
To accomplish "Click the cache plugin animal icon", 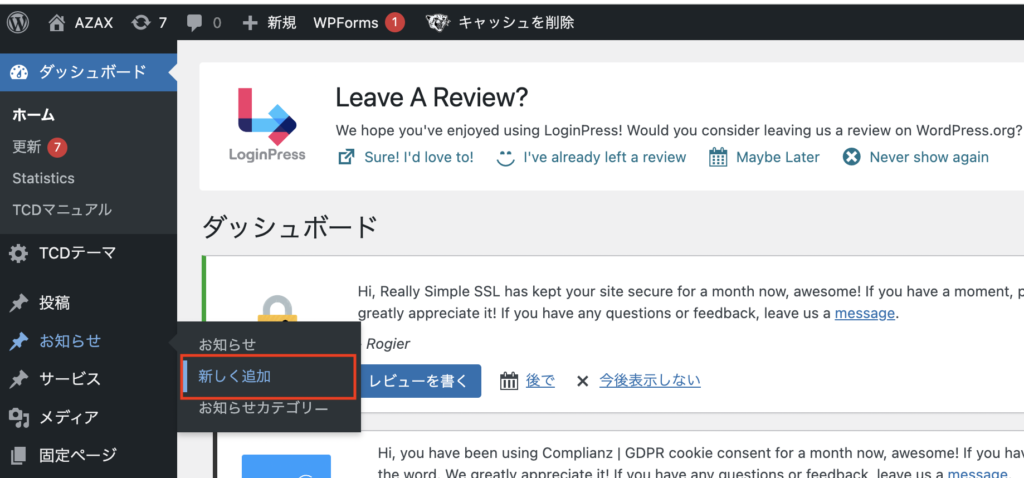I will [437, 23].
